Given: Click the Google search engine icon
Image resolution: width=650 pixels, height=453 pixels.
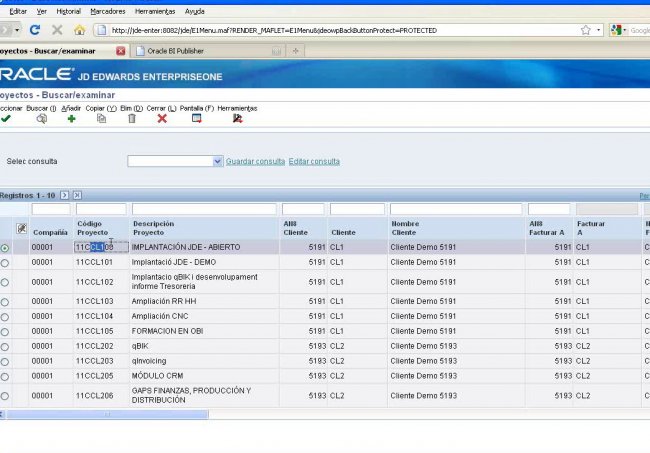Looking at the screenshot, I should coord(616,30).
